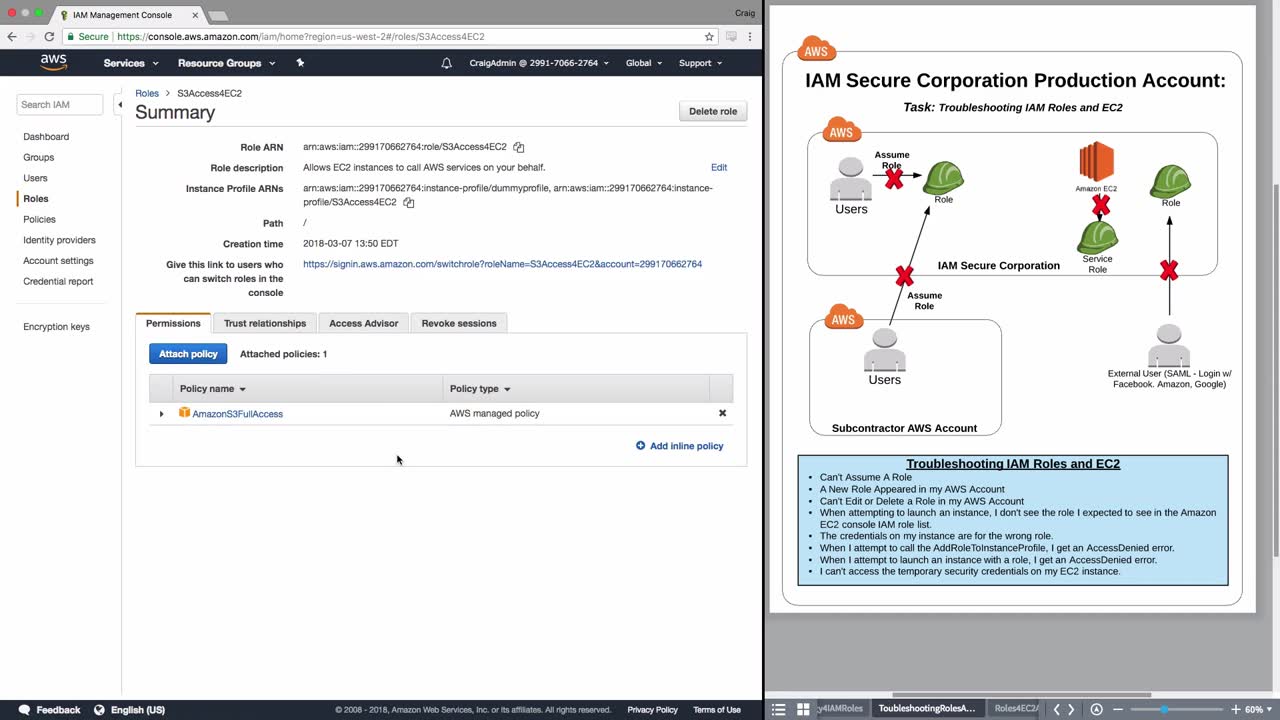This screenshot has height=720, width=1280.
Task: Open the CraigAdmin account dropdown
Action: tap(539, 63)
